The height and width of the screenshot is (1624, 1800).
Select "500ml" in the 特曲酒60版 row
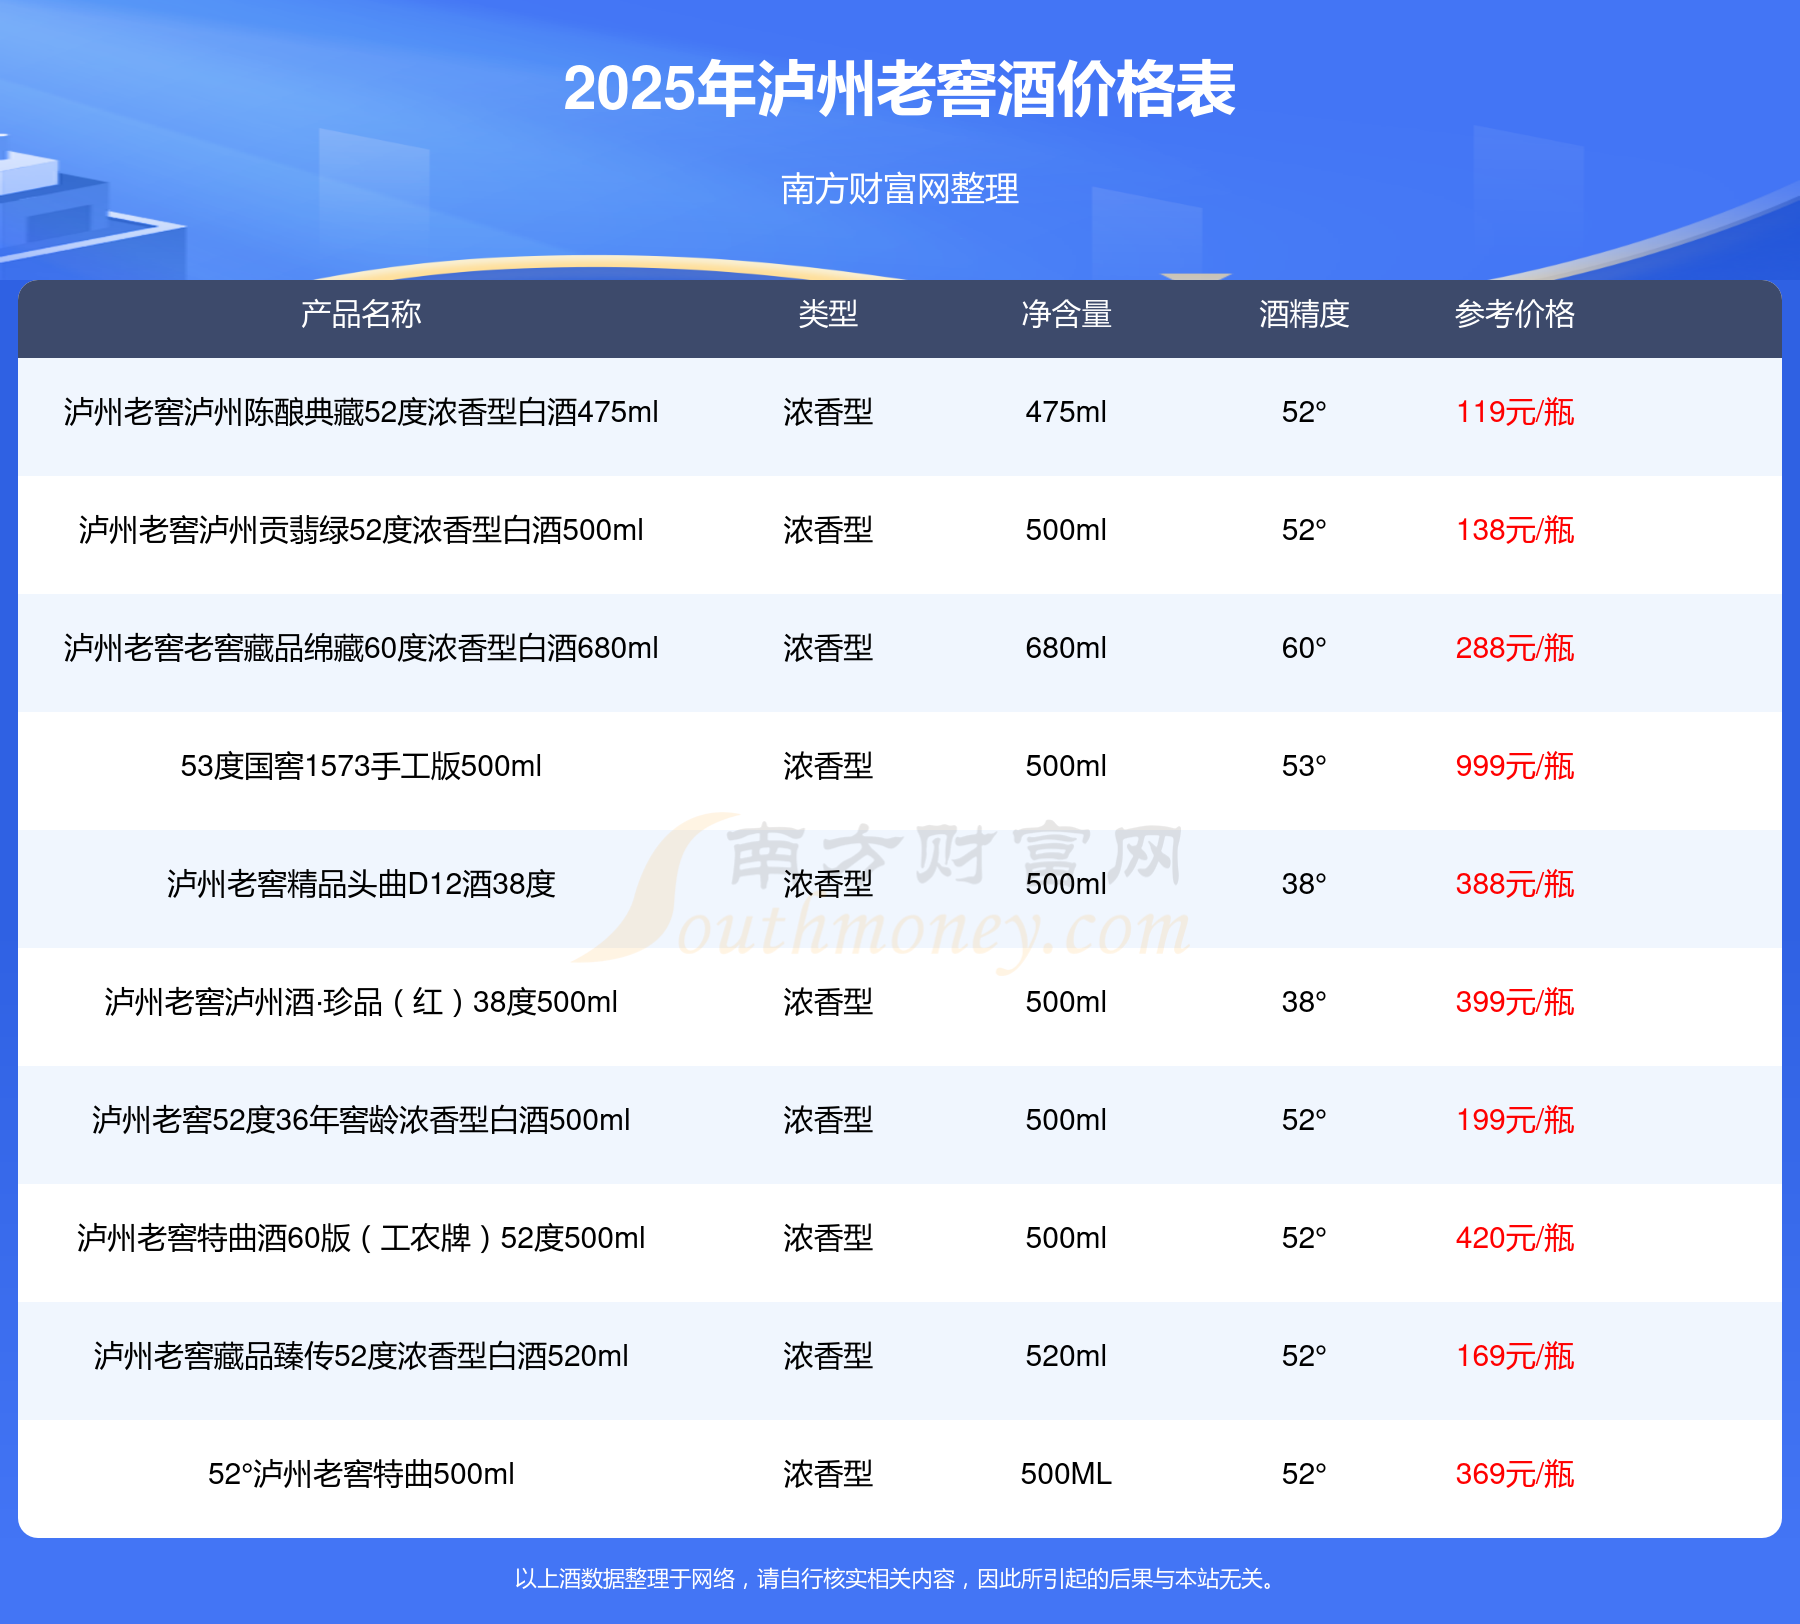[1066, 1238]
